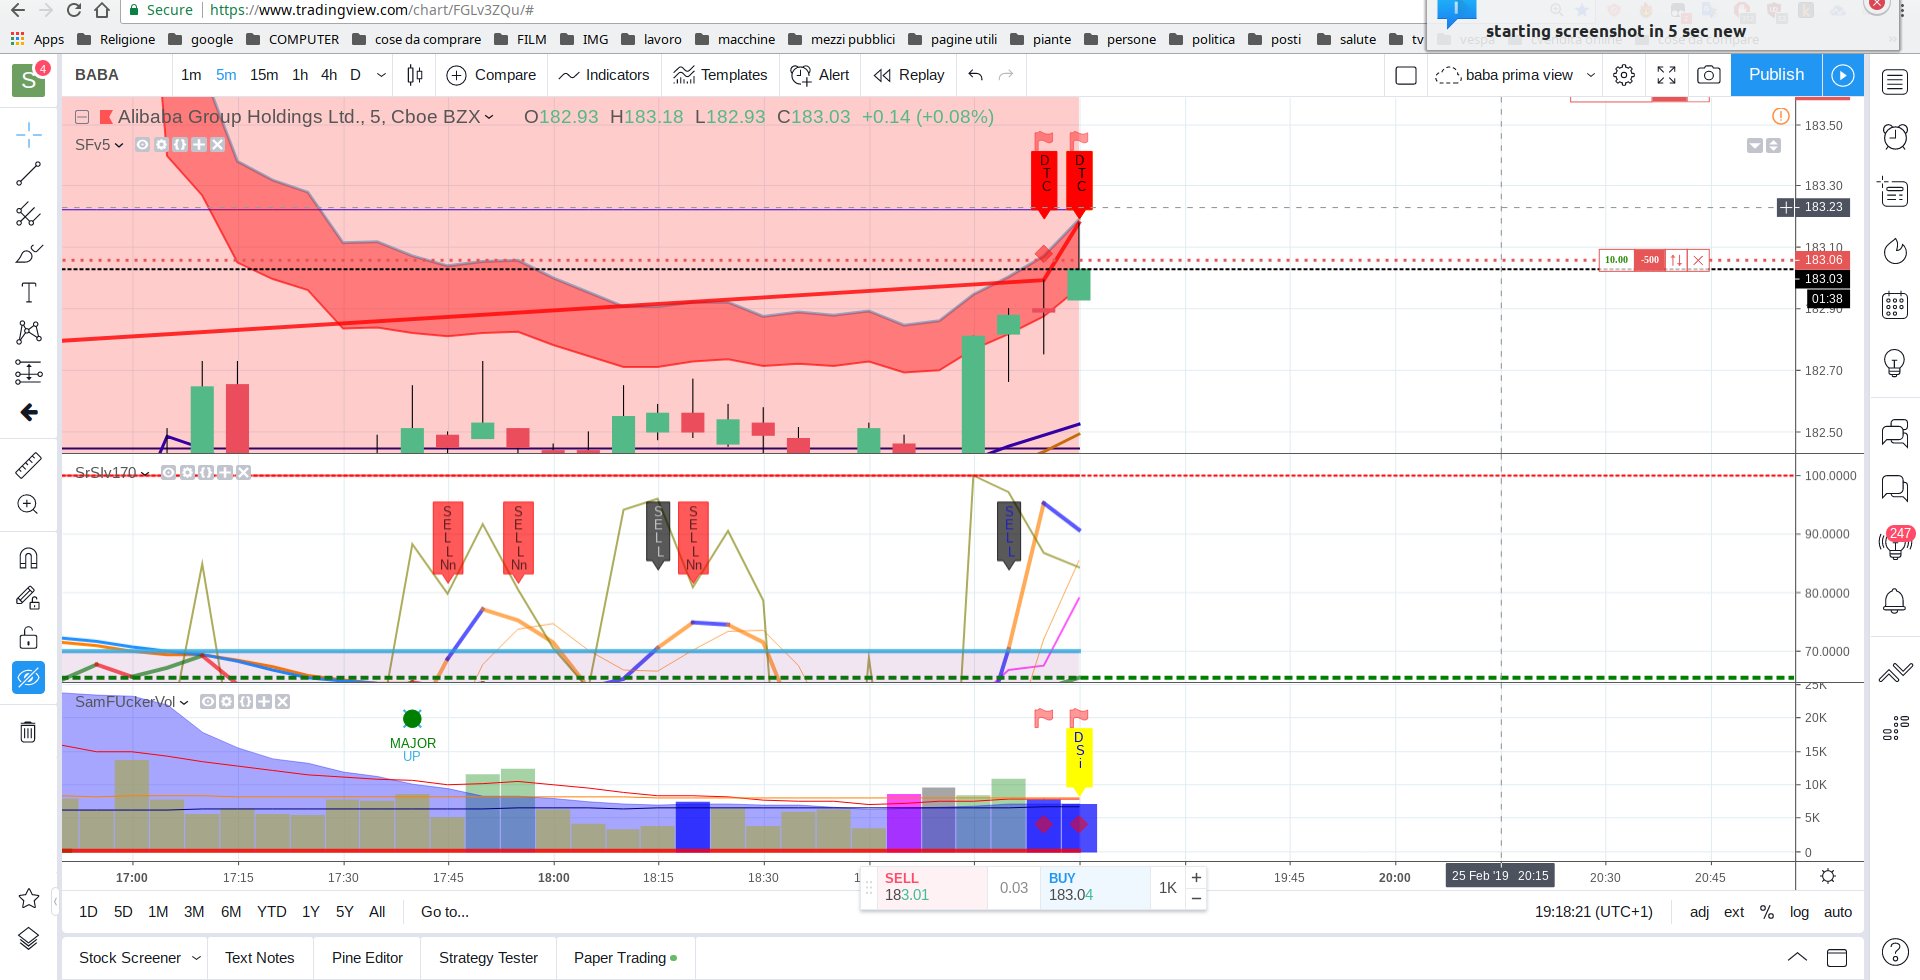Open the Go to... date dialog
The width and height of the screenshot is (1920, 980).
[x=444, y=912]
